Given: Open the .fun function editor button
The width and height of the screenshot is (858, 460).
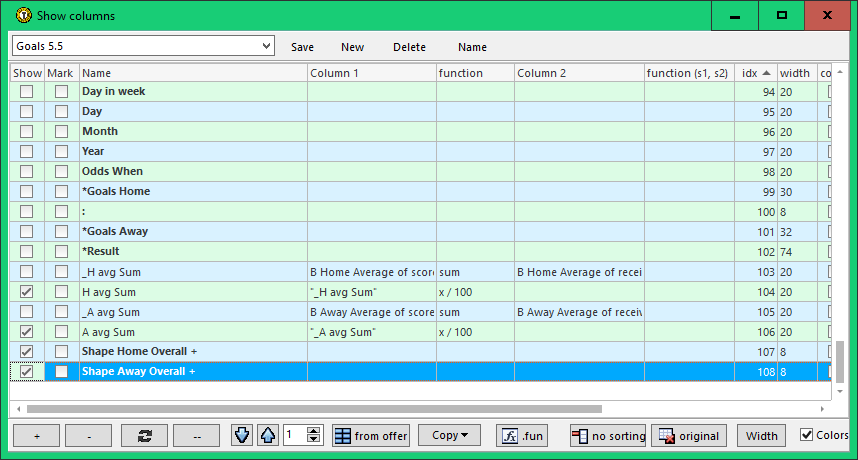Looking at the screenshot, I should (x=523, y=436).
